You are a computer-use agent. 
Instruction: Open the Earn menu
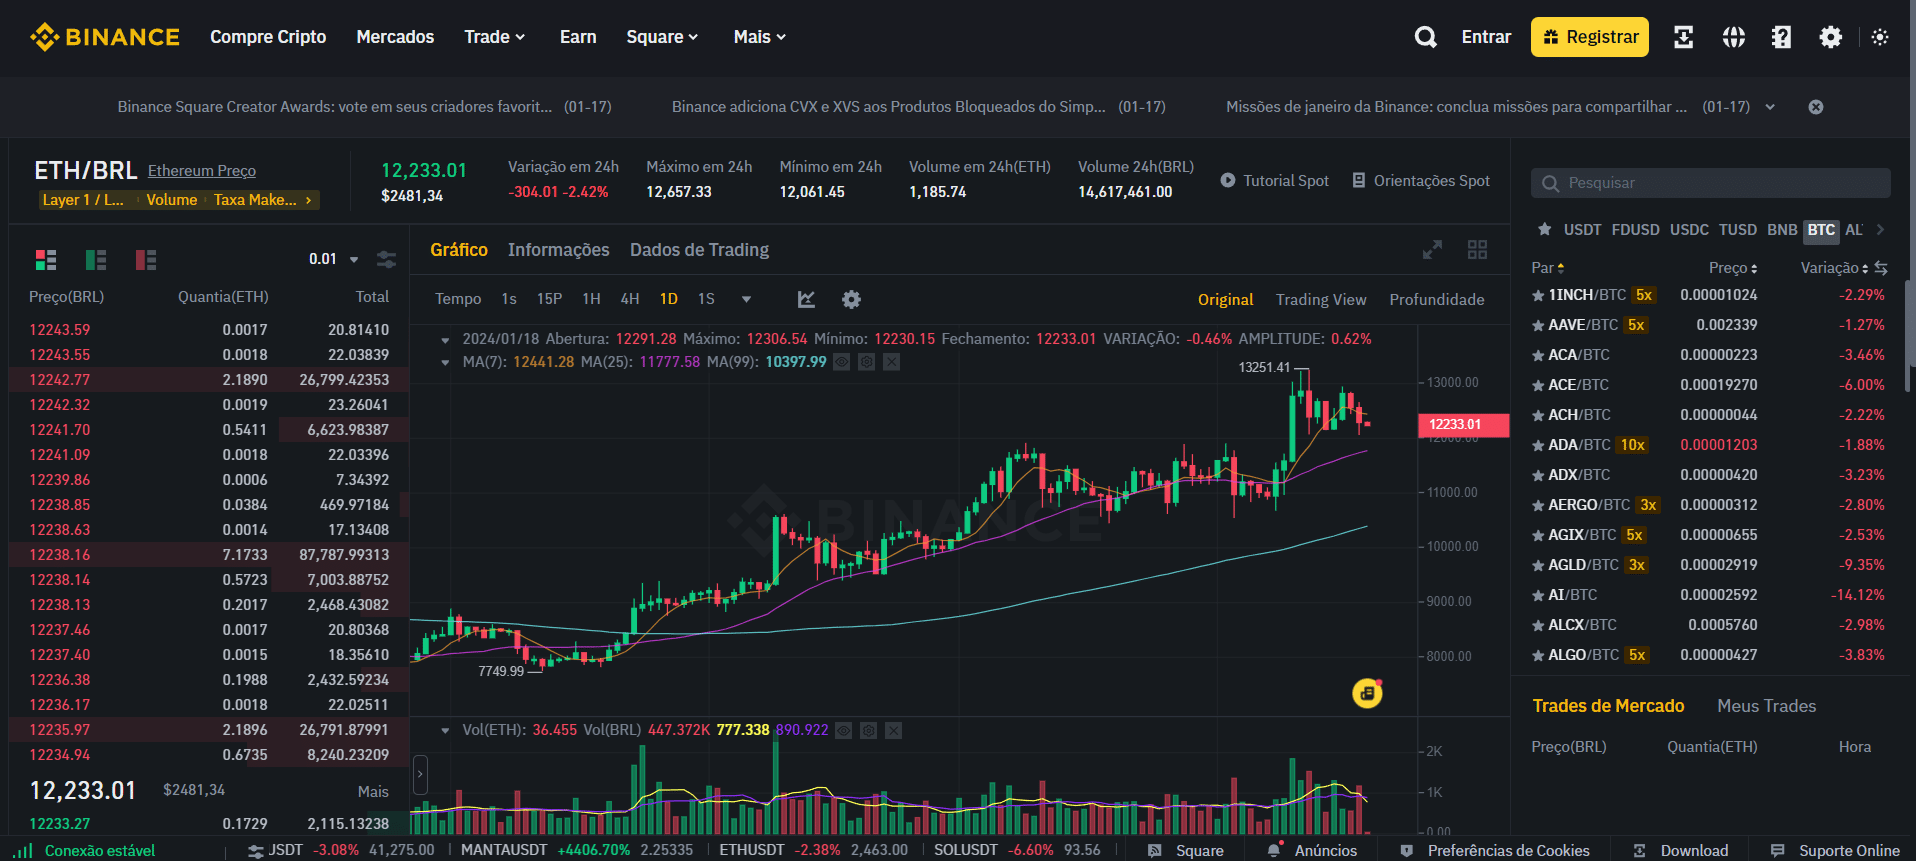[578, 37]
